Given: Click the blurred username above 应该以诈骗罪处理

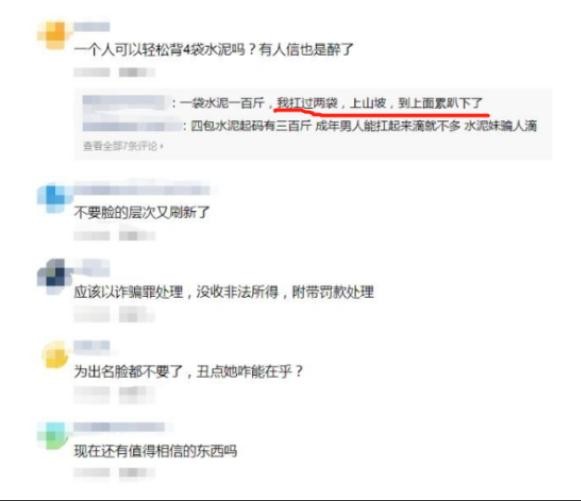Looking at the screenshot, I should coord(92,268).
